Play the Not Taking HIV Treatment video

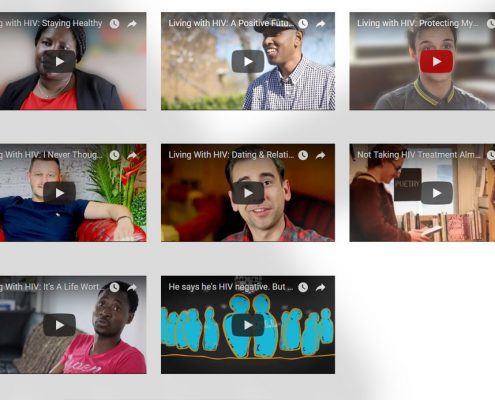436,193
